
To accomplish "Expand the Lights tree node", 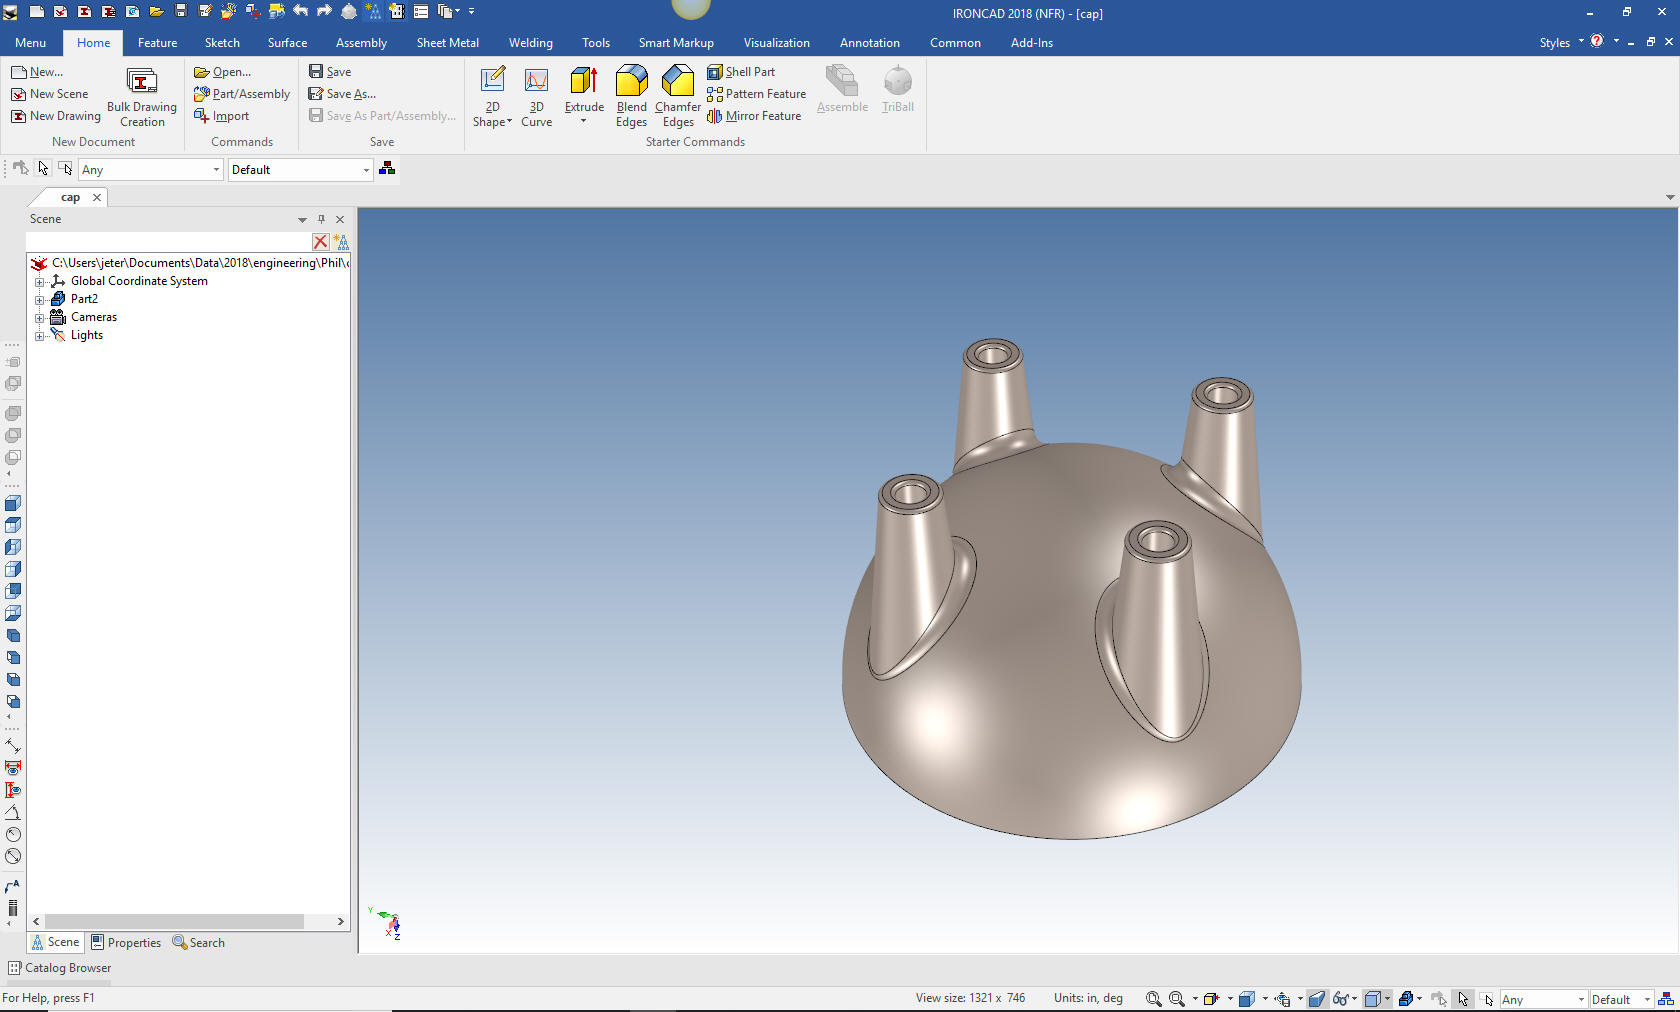I will click(40, 336).
